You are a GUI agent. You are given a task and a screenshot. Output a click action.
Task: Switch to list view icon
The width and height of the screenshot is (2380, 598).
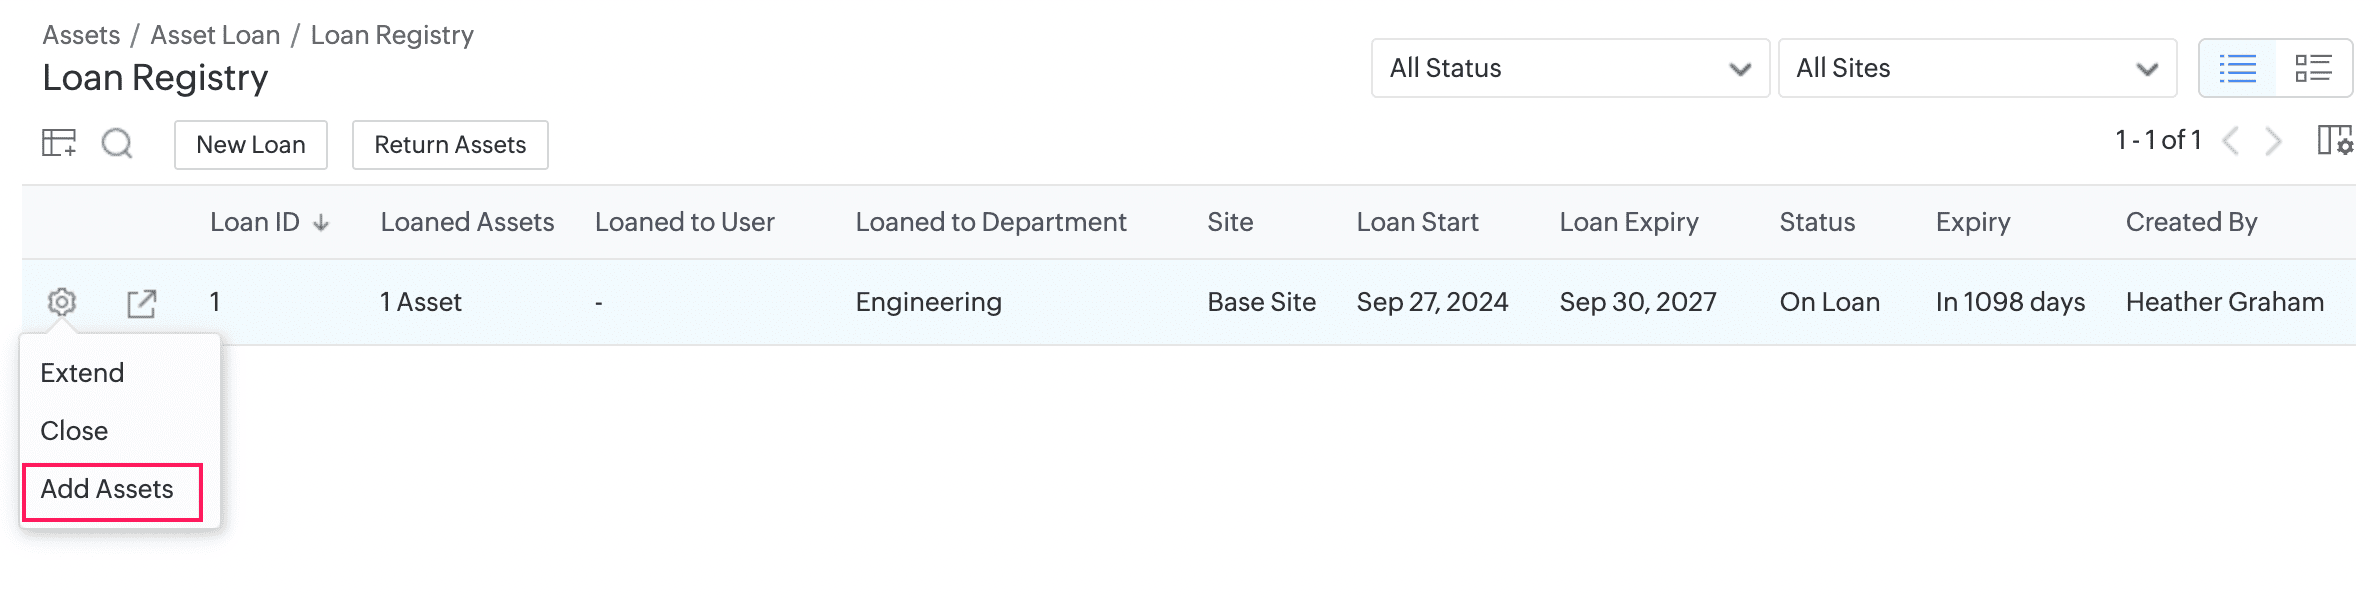pyautogui.click(x=2237, y=68)
